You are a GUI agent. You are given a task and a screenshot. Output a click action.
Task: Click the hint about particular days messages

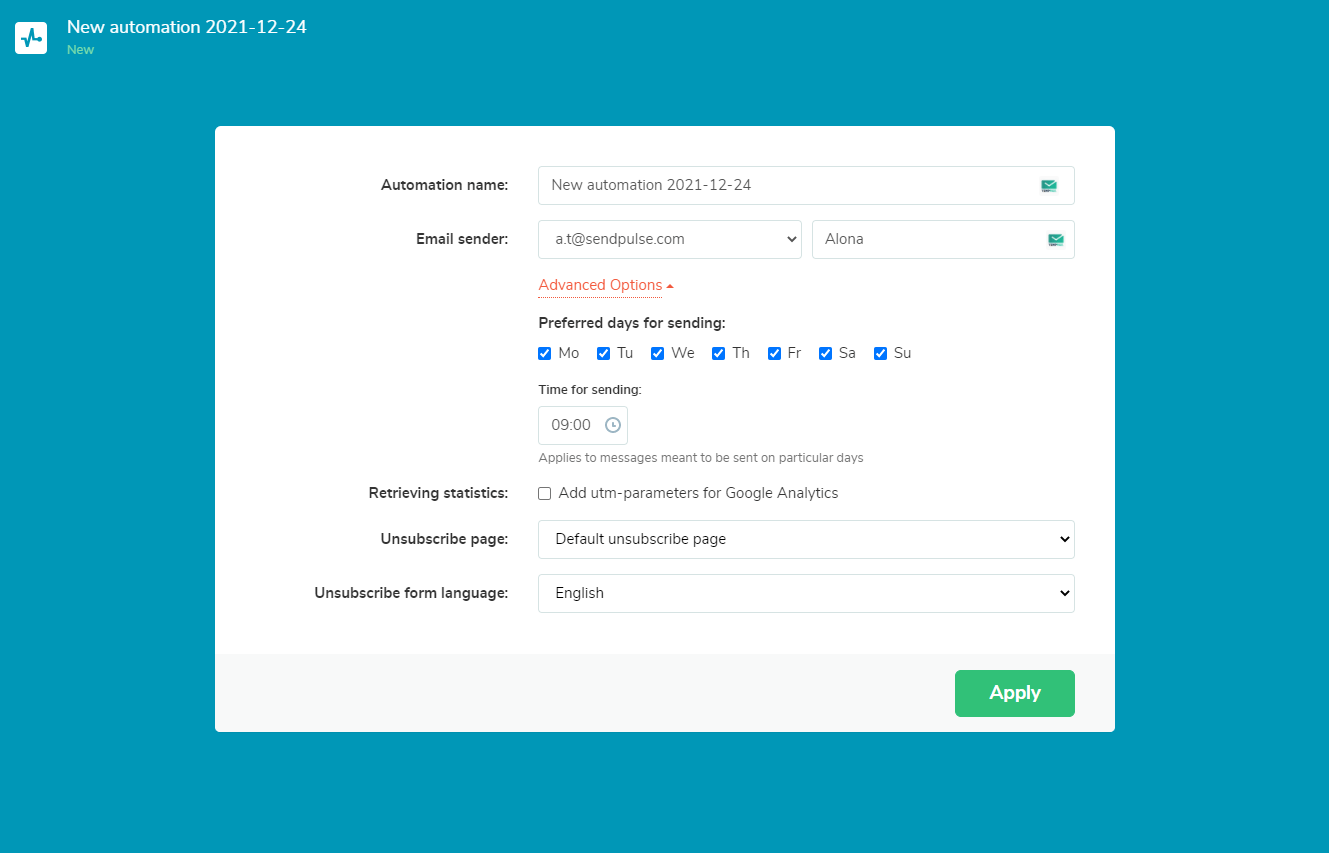pyautogui.click(x=701, y=458)
